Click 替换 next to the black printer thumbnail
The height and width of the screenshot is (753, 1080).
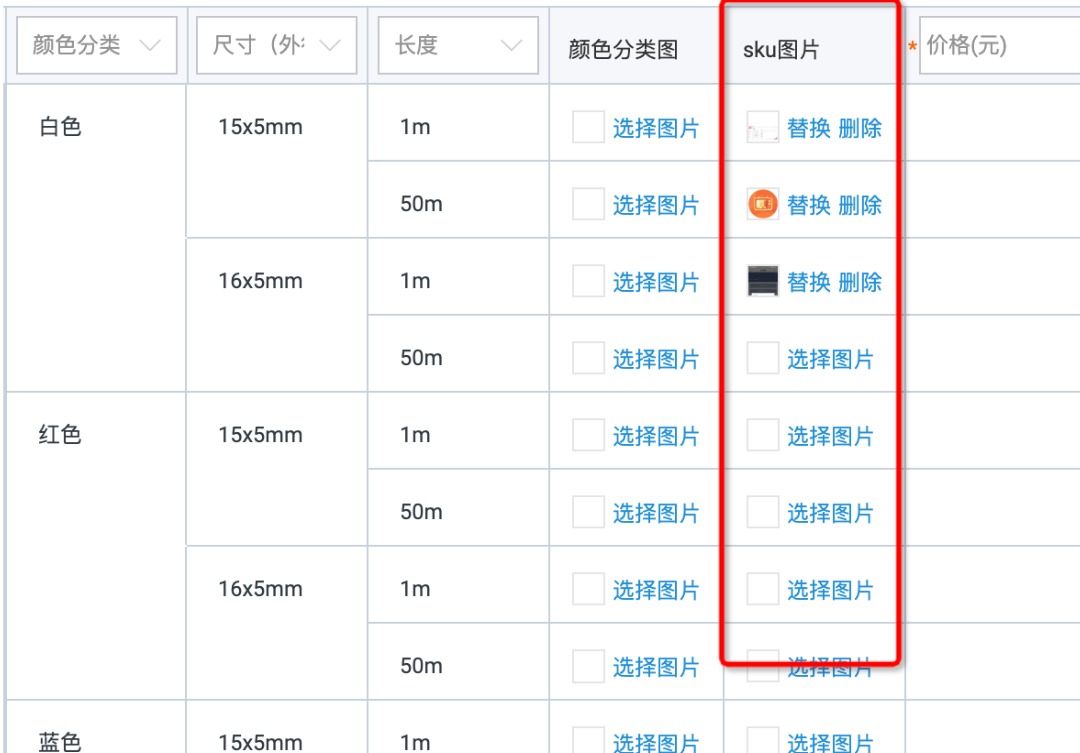tap(810, 281)
